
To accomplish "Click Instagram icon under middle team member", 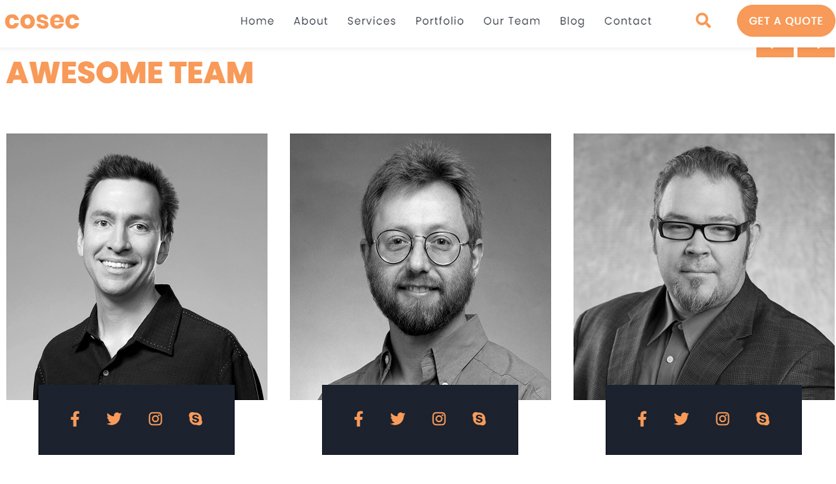I will point(439,419).
